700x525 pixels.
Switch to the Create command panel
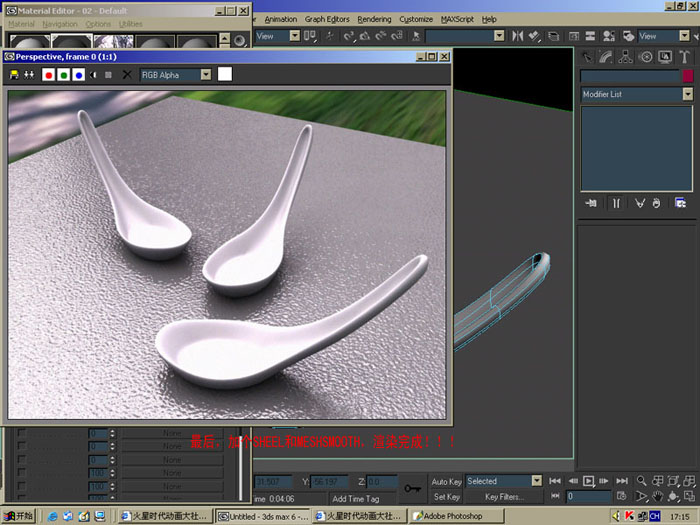pyautogui.click(x=587, y=57)
